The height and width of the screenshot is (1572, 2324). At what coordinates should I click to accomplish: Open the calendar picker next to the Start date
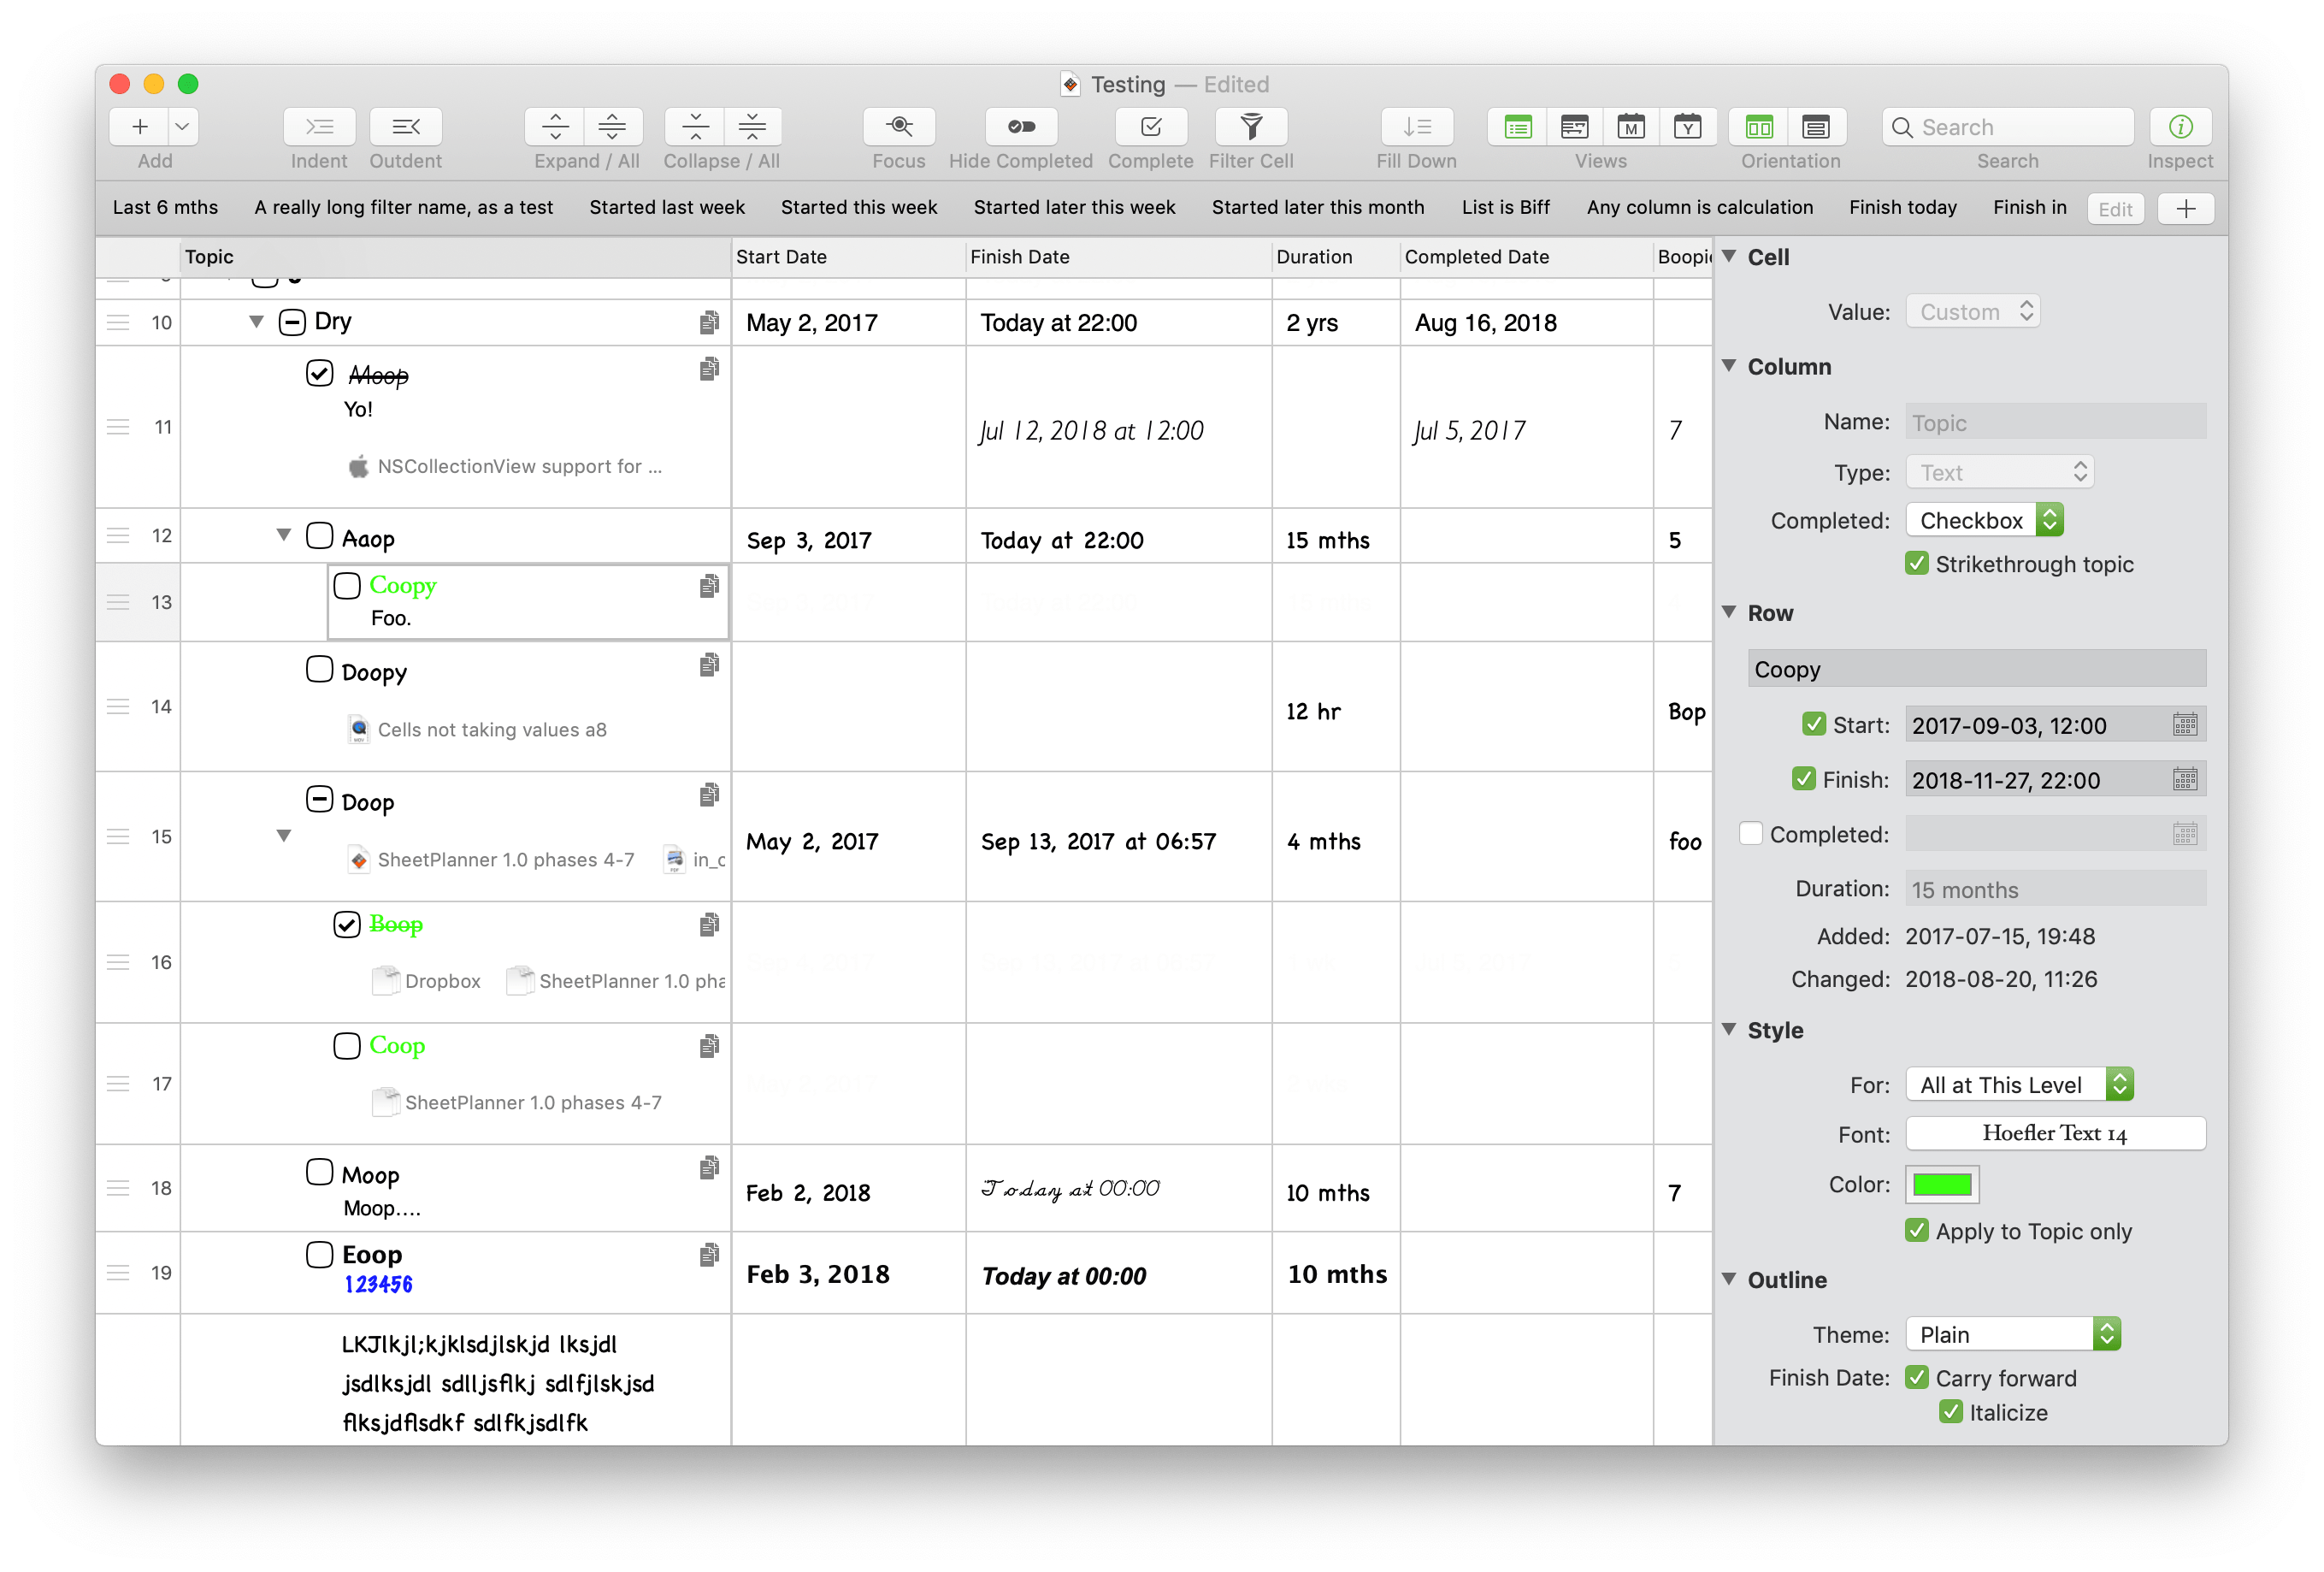(2187, 724)
